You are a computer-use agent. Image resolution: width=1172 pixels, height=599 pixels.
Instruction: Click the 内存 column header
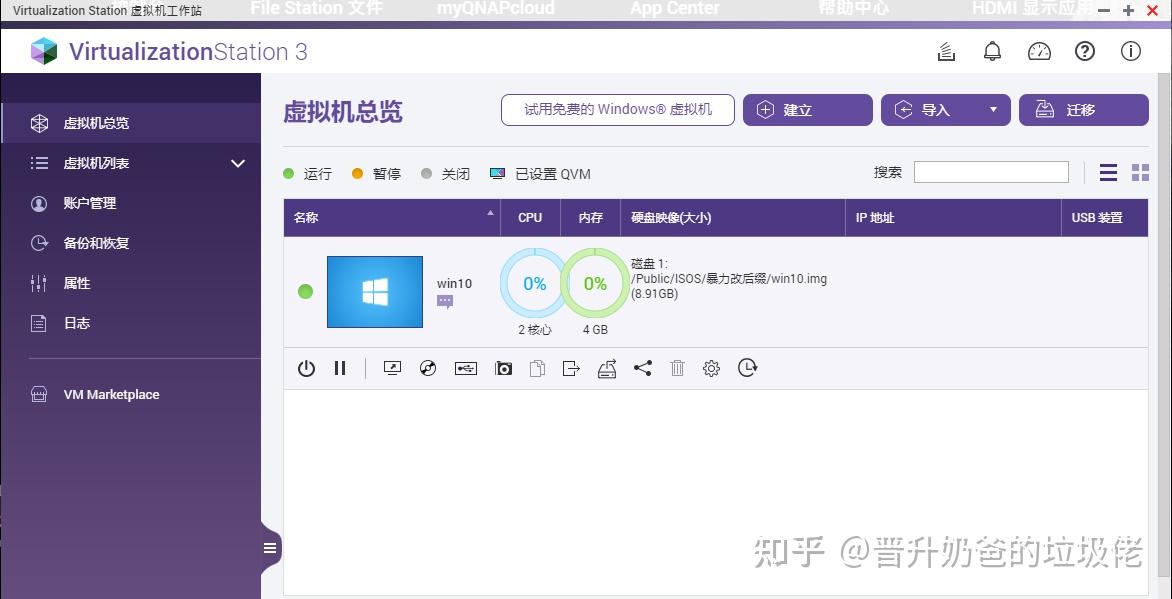tap(590, 218)
